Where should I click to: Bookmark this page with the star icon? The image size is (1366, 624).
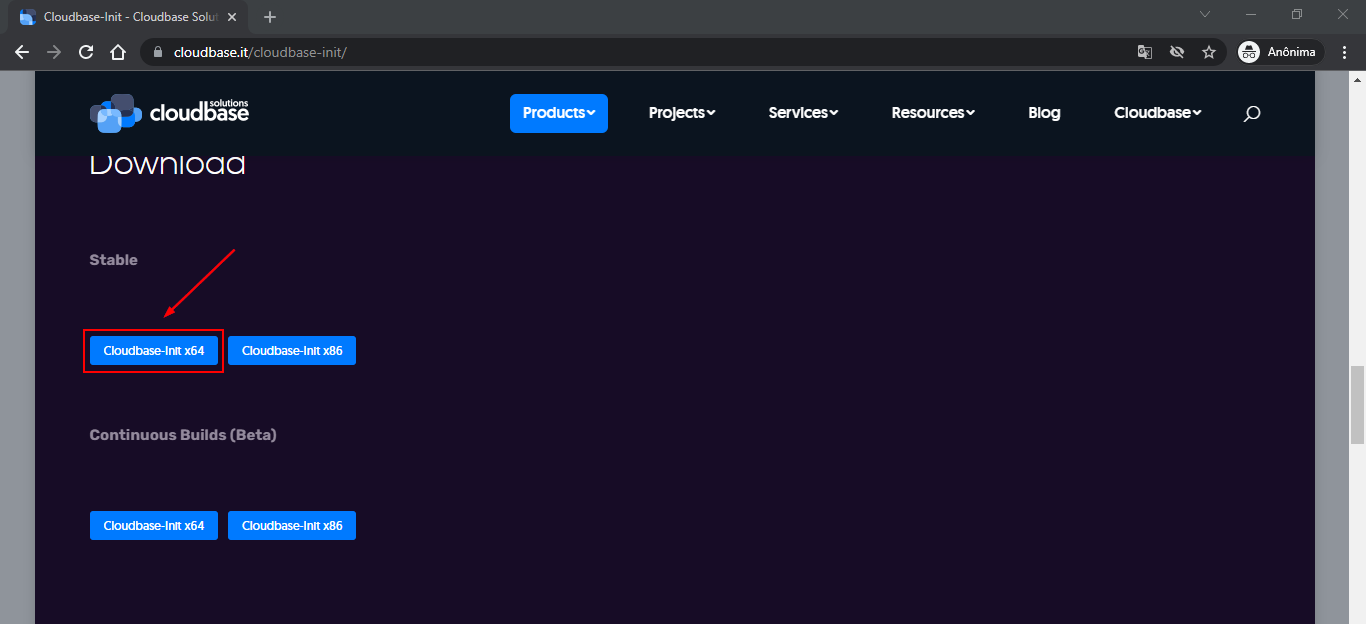[1209, 52]
